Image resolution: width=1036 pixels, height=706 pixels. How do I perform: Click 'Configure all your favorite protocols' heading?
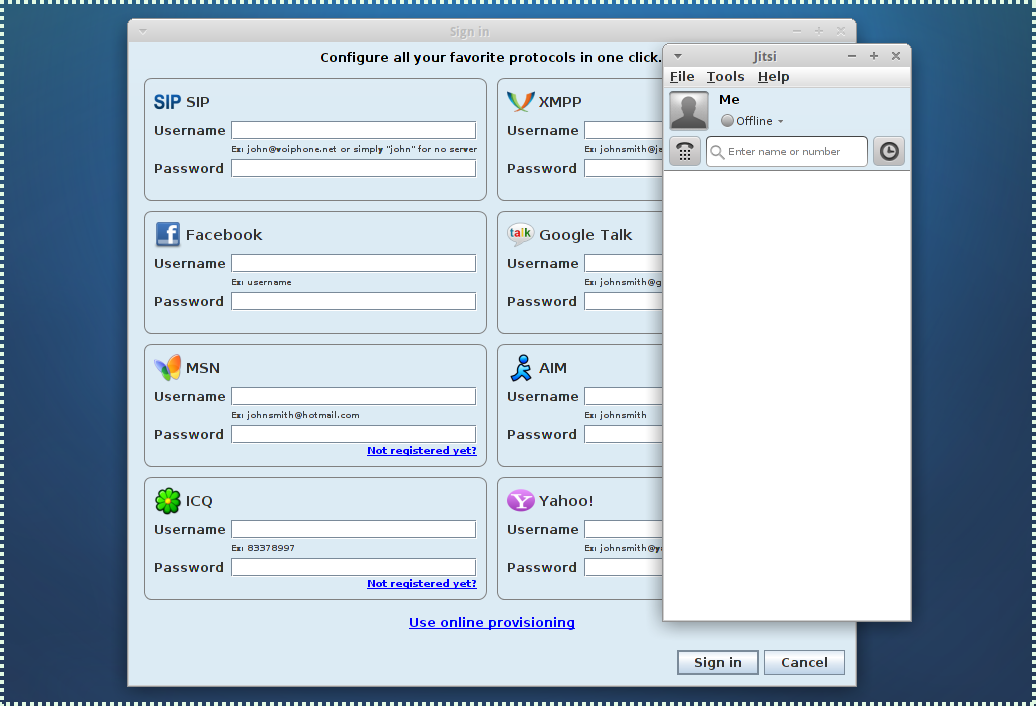pos(490,57)
